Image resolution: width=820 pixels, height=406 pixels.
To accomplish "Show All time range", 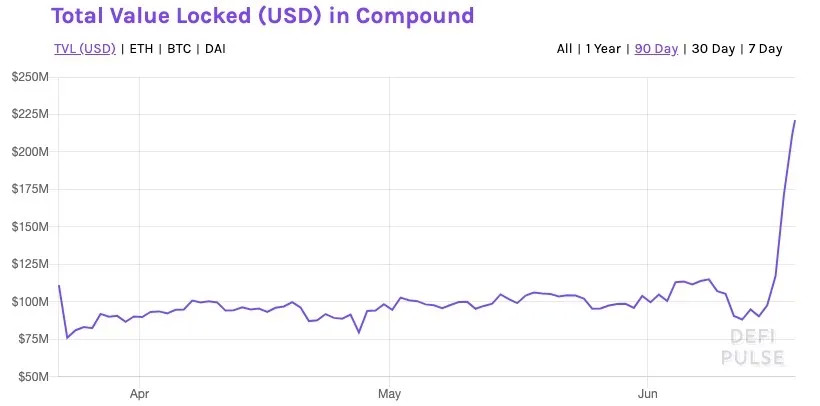I will 564,49.
